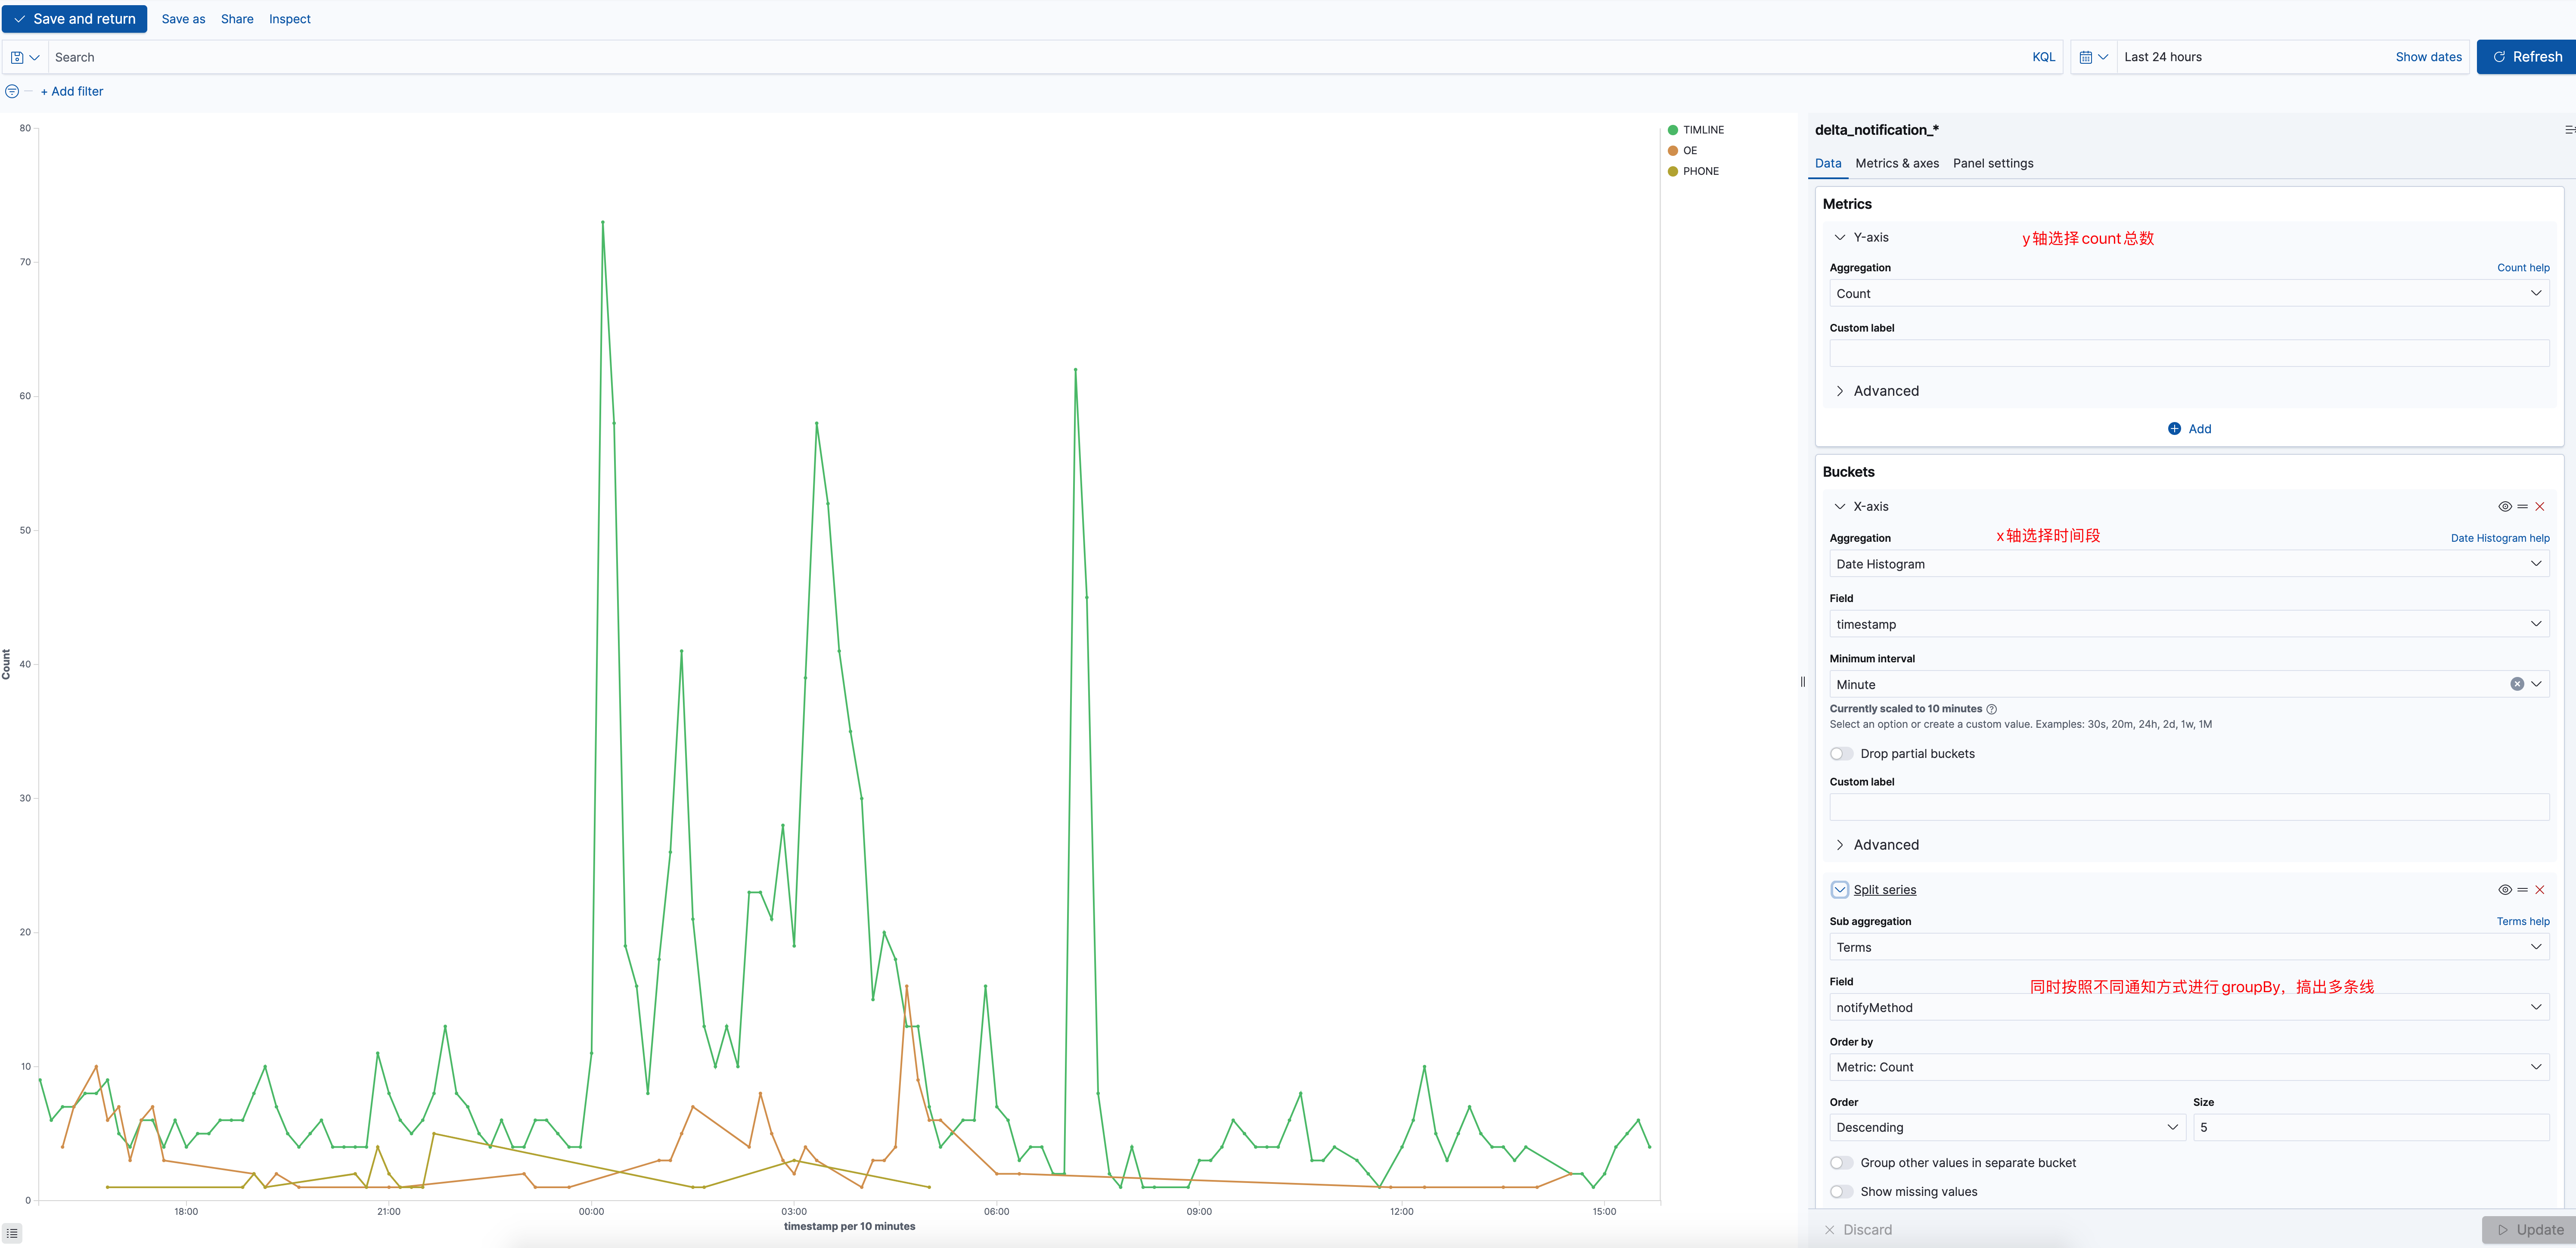This screenshot has width=2576, height=1248.
Task: Discard the editor changes
Action: click(1858, 1230)
